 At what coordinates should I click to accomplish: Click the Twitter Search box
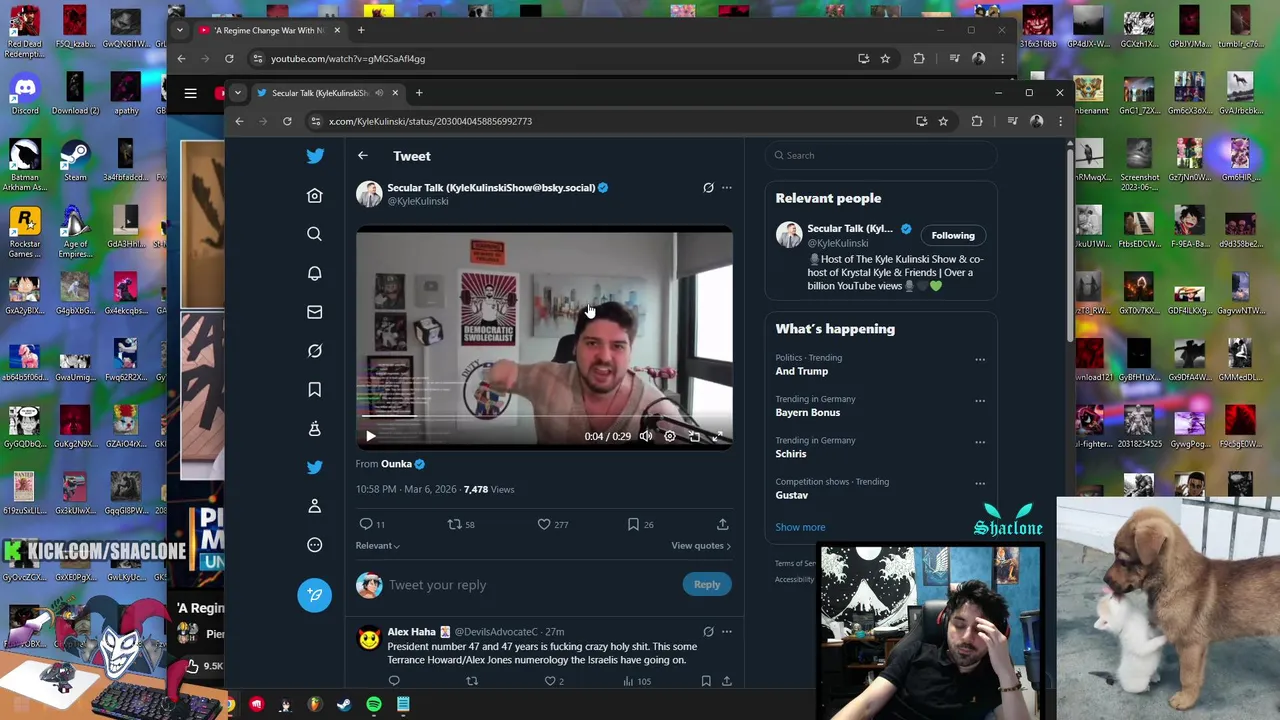pos(881,155)
